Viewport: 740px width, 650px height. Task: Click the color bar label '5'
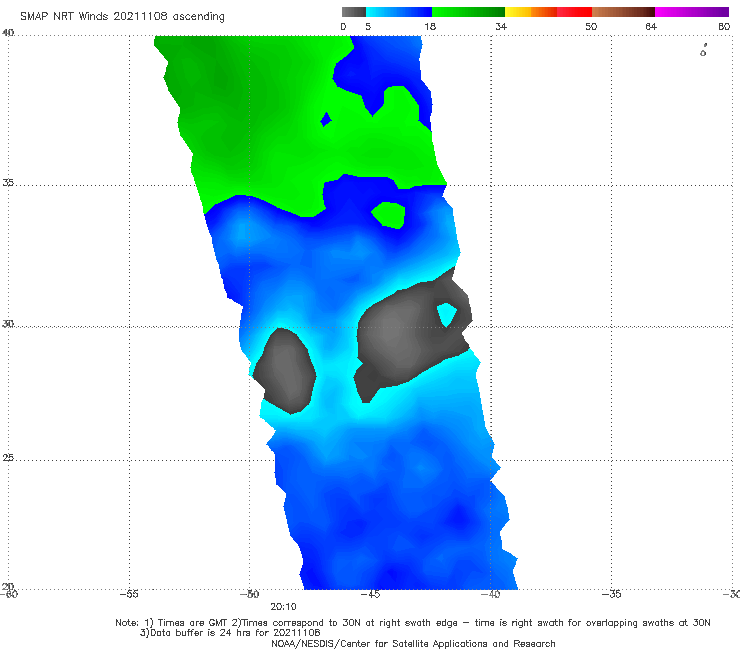click(x=368, y=27)
